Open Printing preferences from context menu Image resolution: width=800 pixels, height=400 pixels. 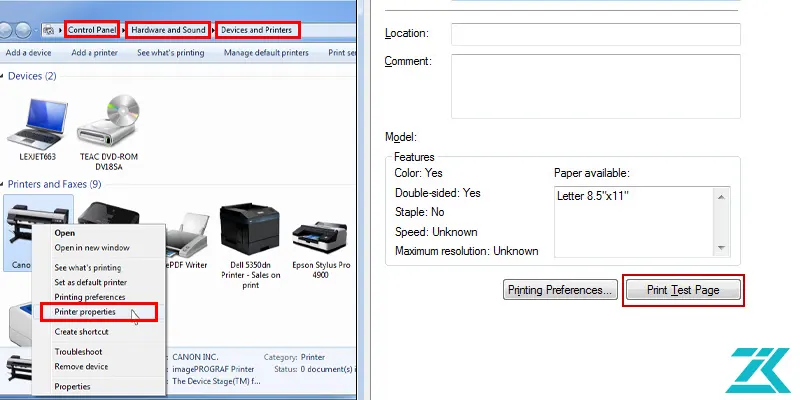90,297
